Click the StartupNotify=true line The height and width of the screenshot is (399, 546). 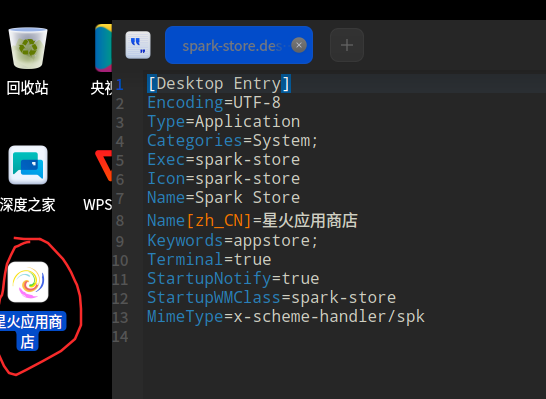click(x=233, y=279)
